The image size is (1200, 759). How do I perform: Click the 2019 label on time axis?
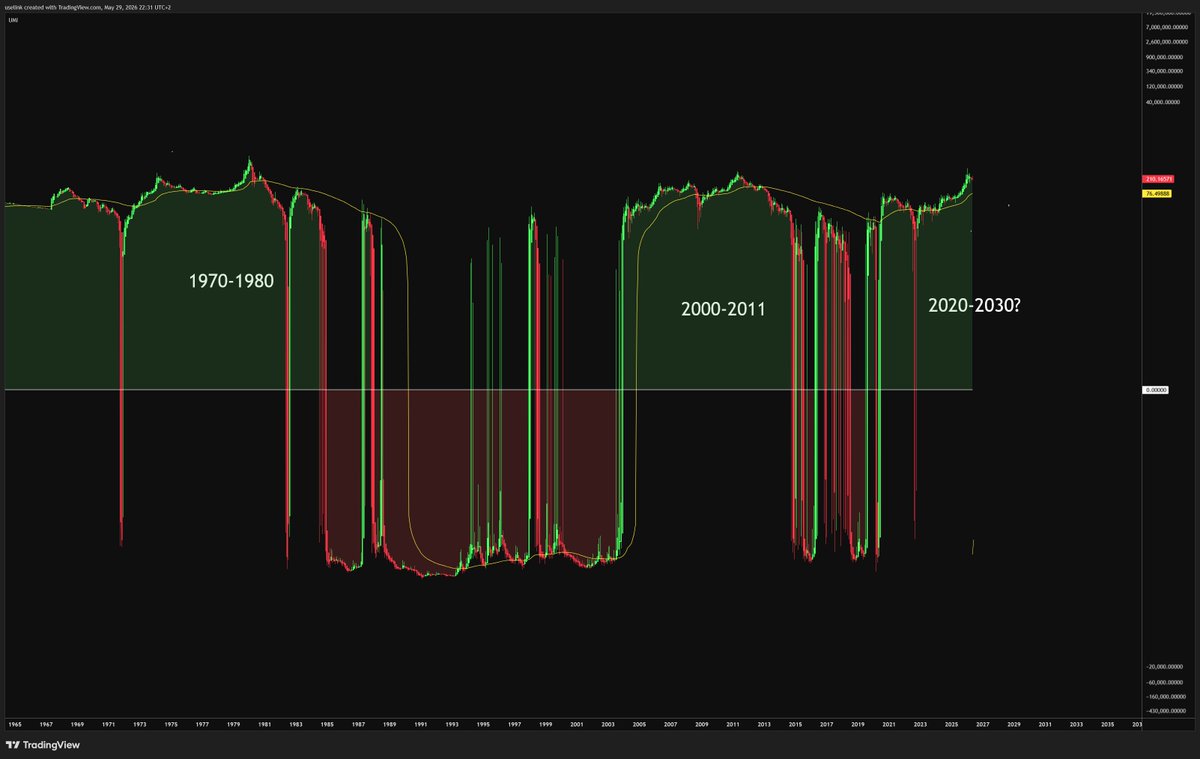(x=857, y=724)
